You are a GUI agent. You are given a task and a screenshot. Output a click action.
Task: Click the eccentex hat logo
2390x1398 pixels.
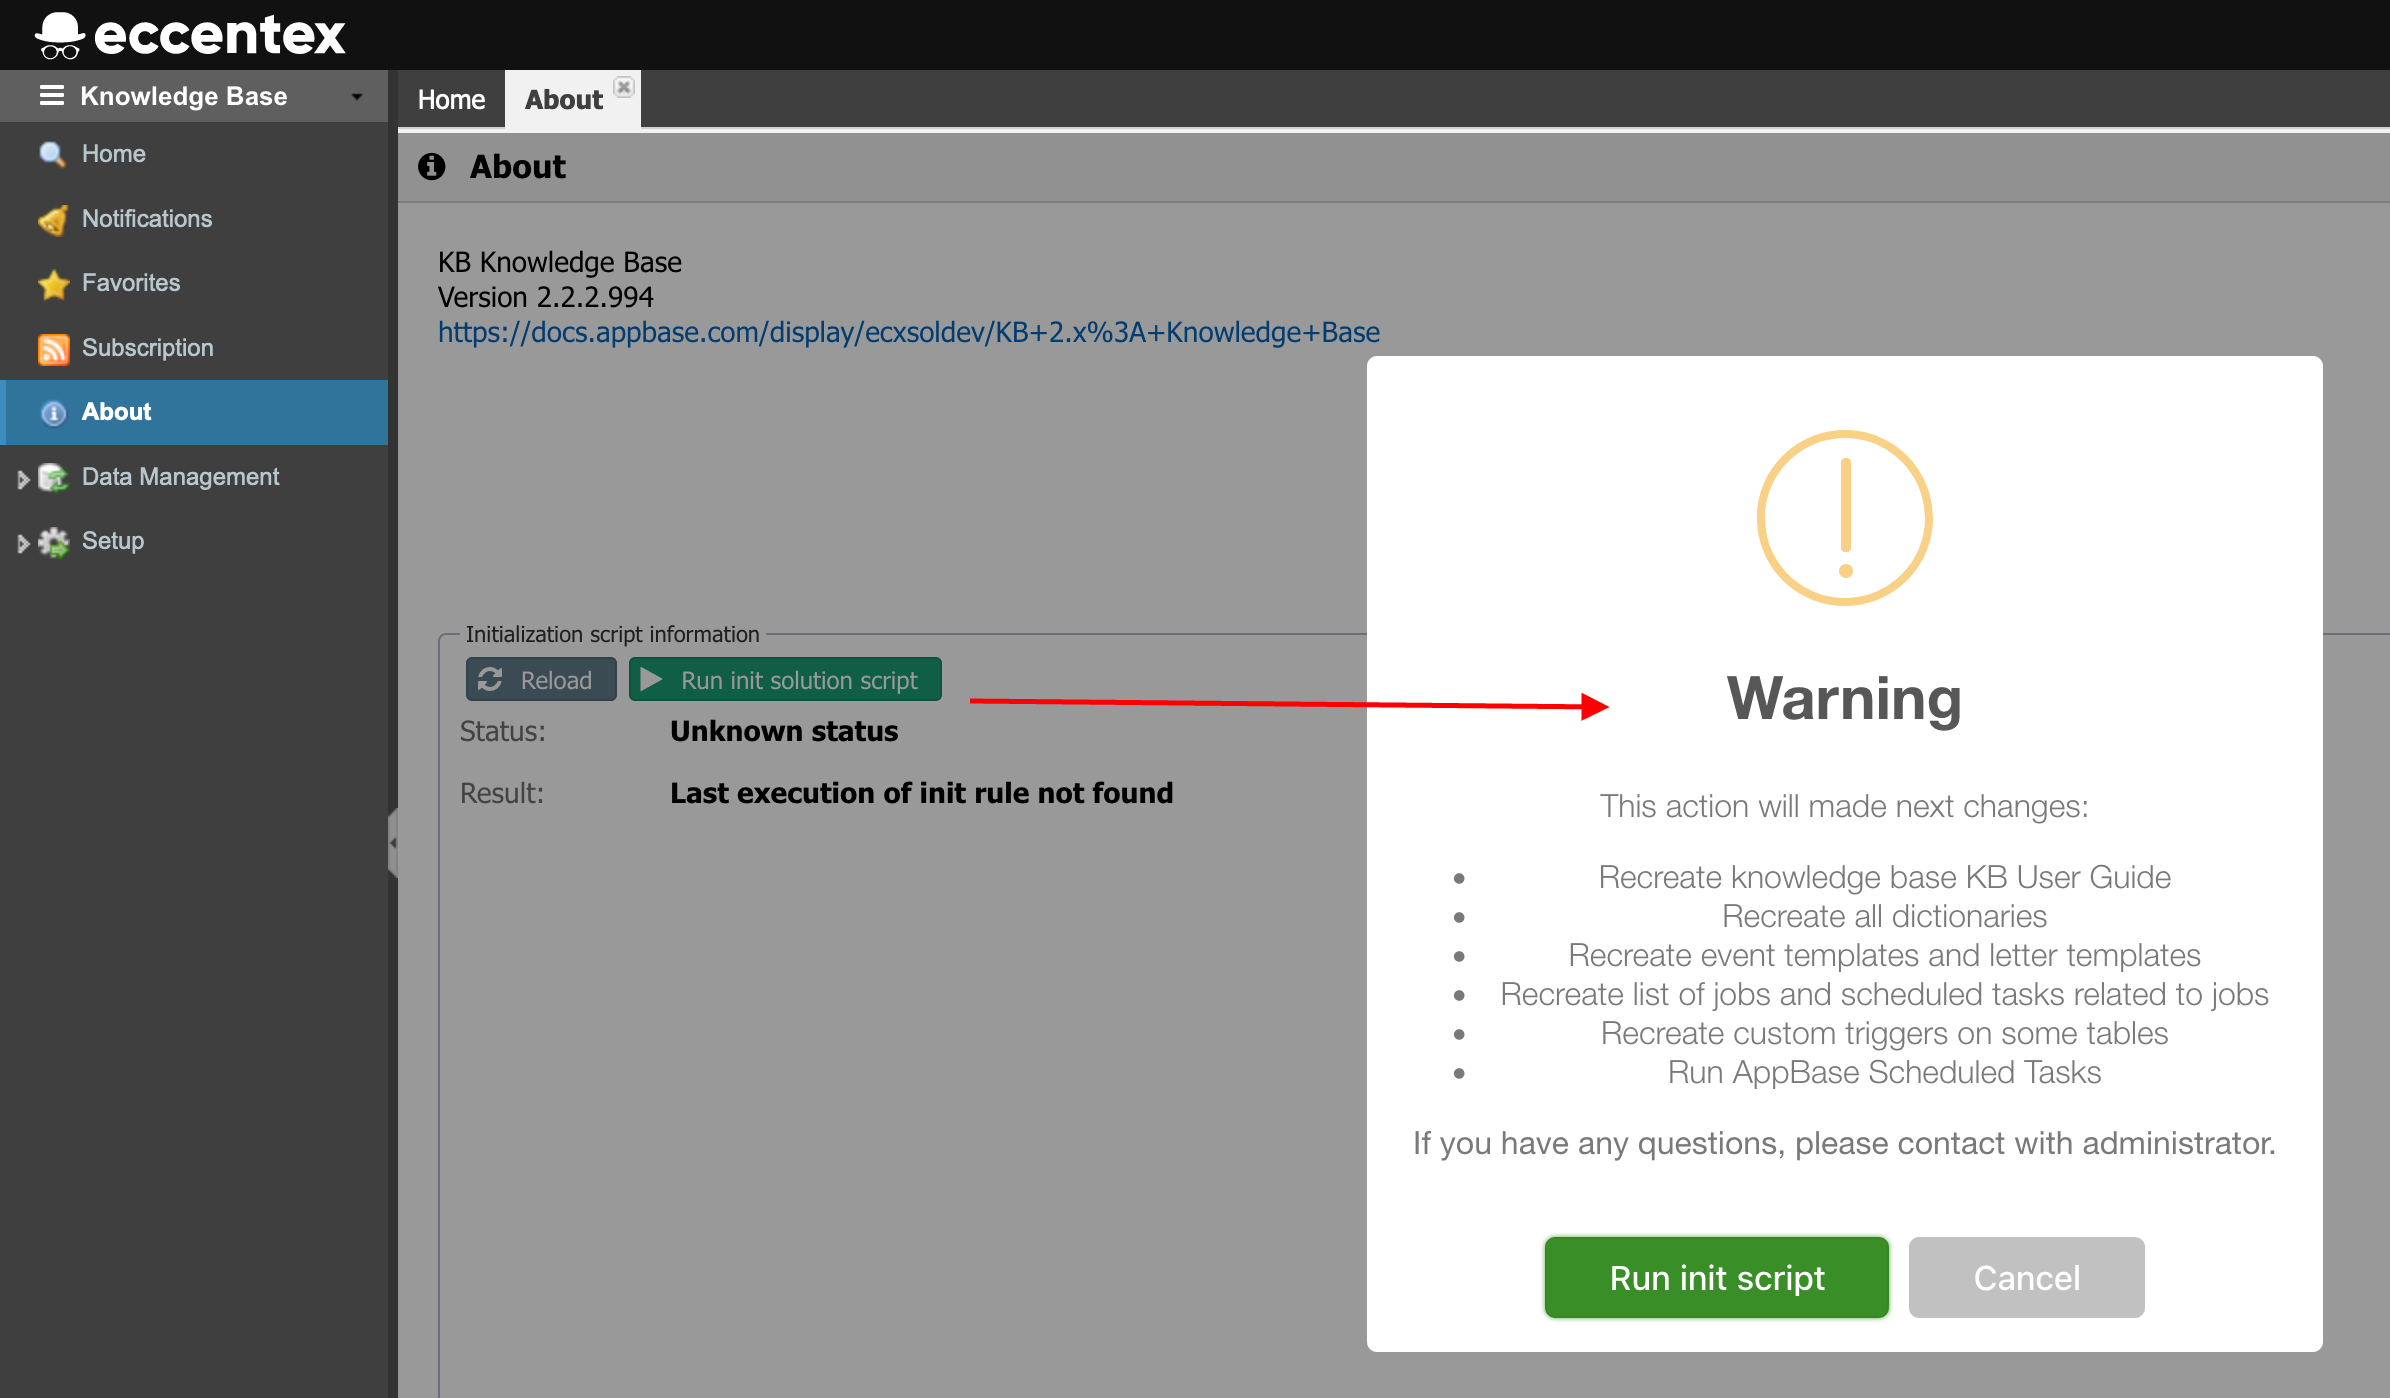(x=59, y=35)
